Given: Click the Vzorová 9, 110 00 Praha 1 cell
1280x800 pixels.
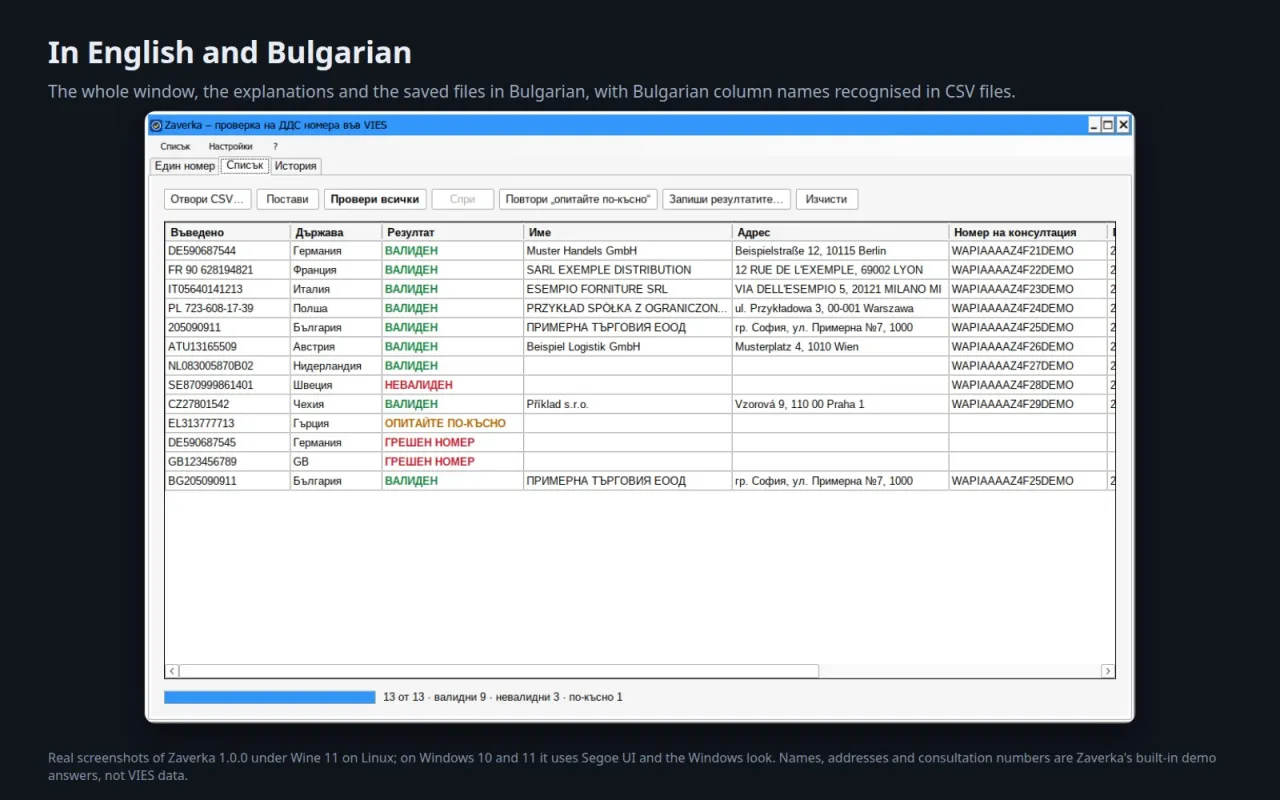Looking at the screenshot, I should tap(840, 404).
